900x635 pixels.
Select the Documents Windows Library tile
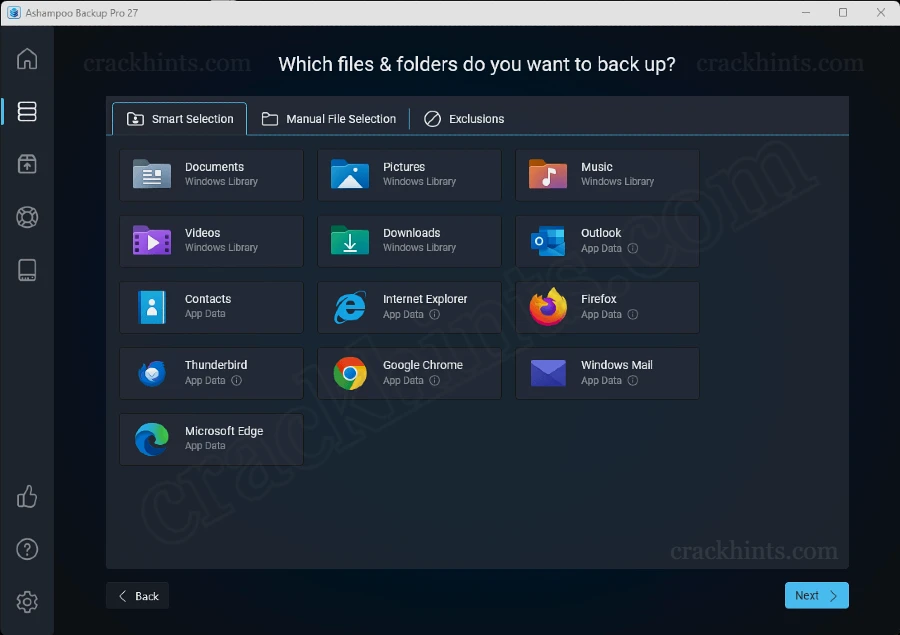pos(211,175)
